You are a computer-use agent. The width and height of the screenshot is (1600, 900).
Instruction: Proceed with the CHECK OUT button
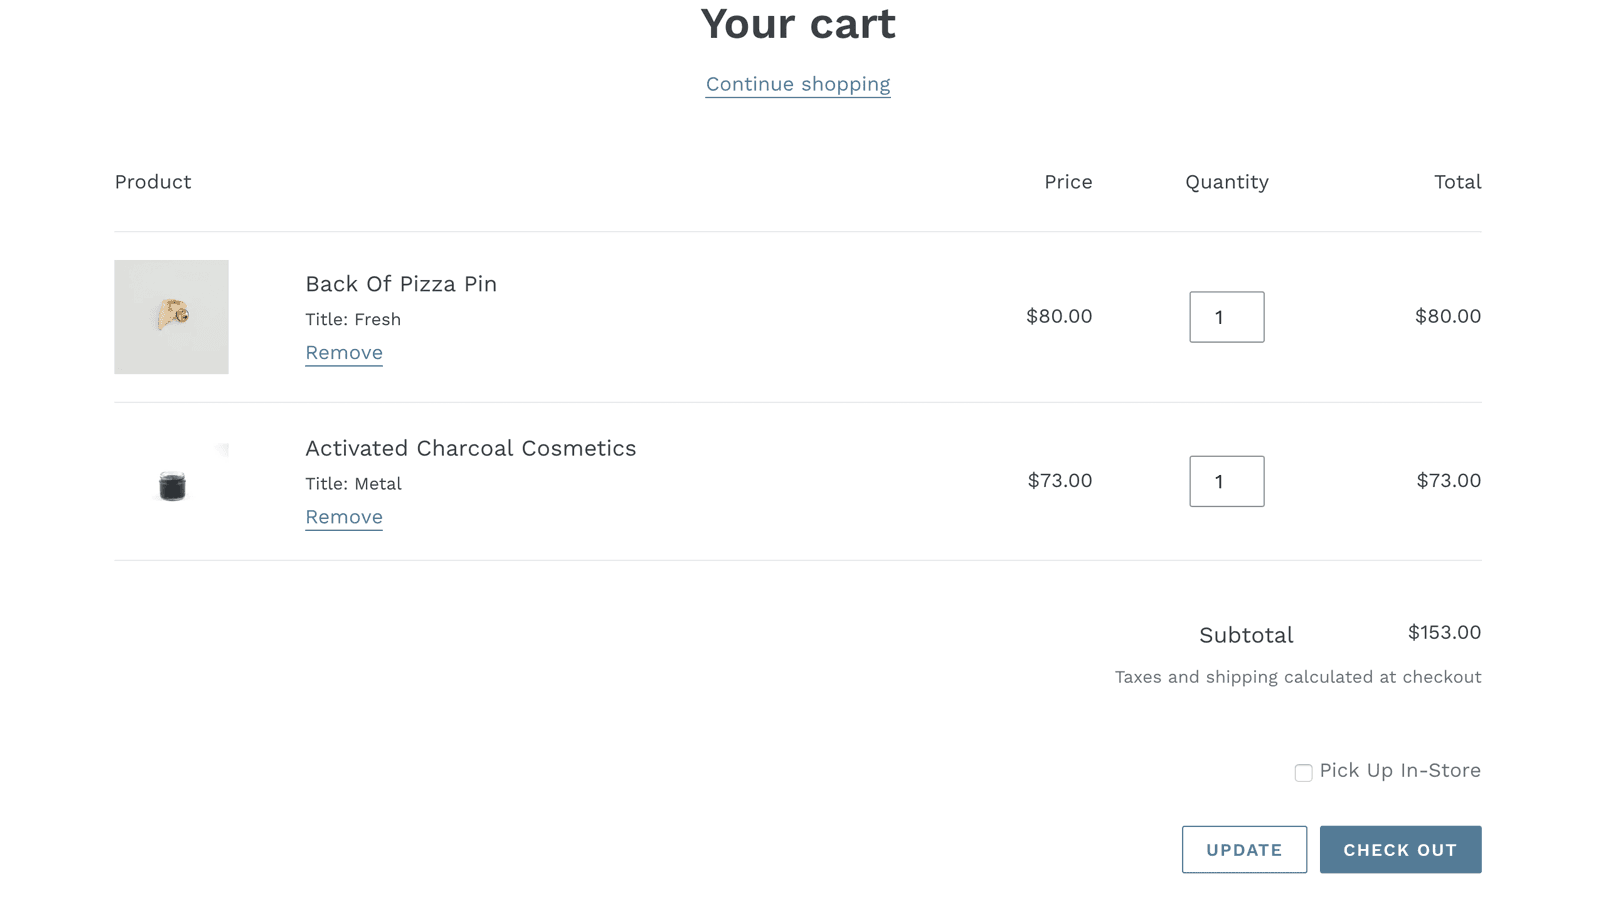(x=1400, y=850)
